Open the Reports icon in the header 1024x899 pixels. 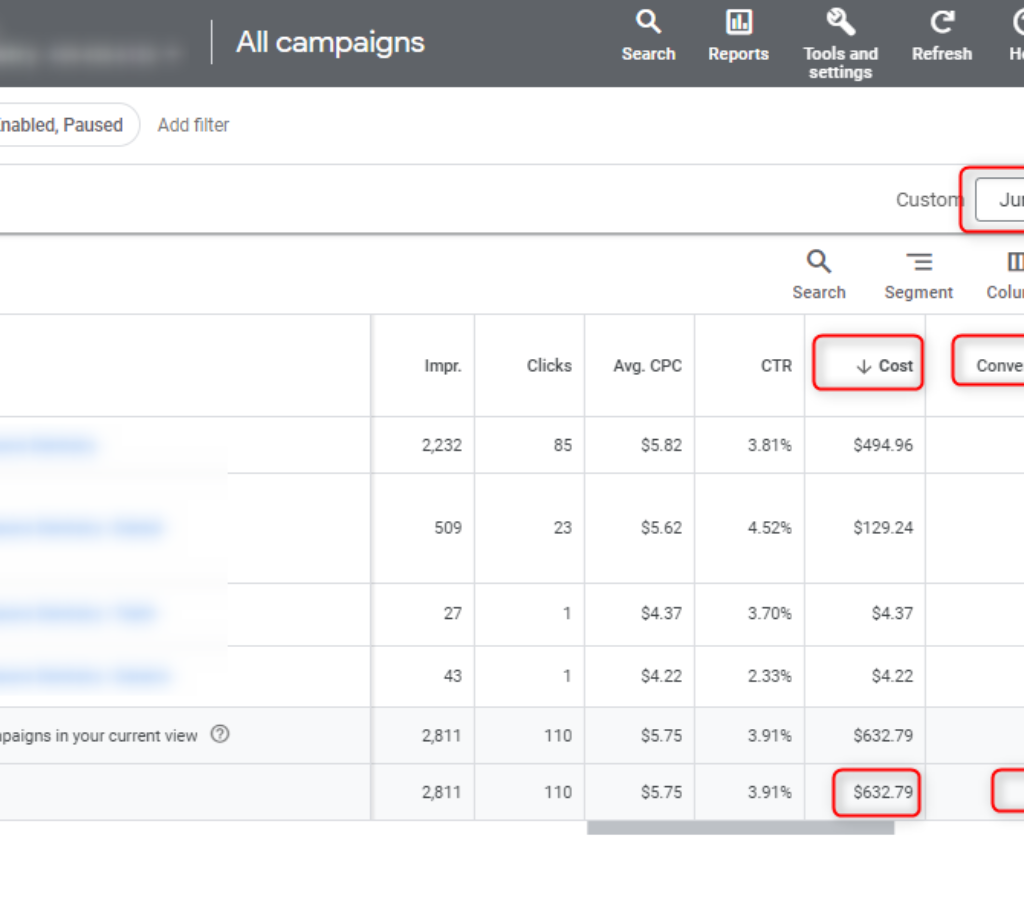tap(738, 22)
